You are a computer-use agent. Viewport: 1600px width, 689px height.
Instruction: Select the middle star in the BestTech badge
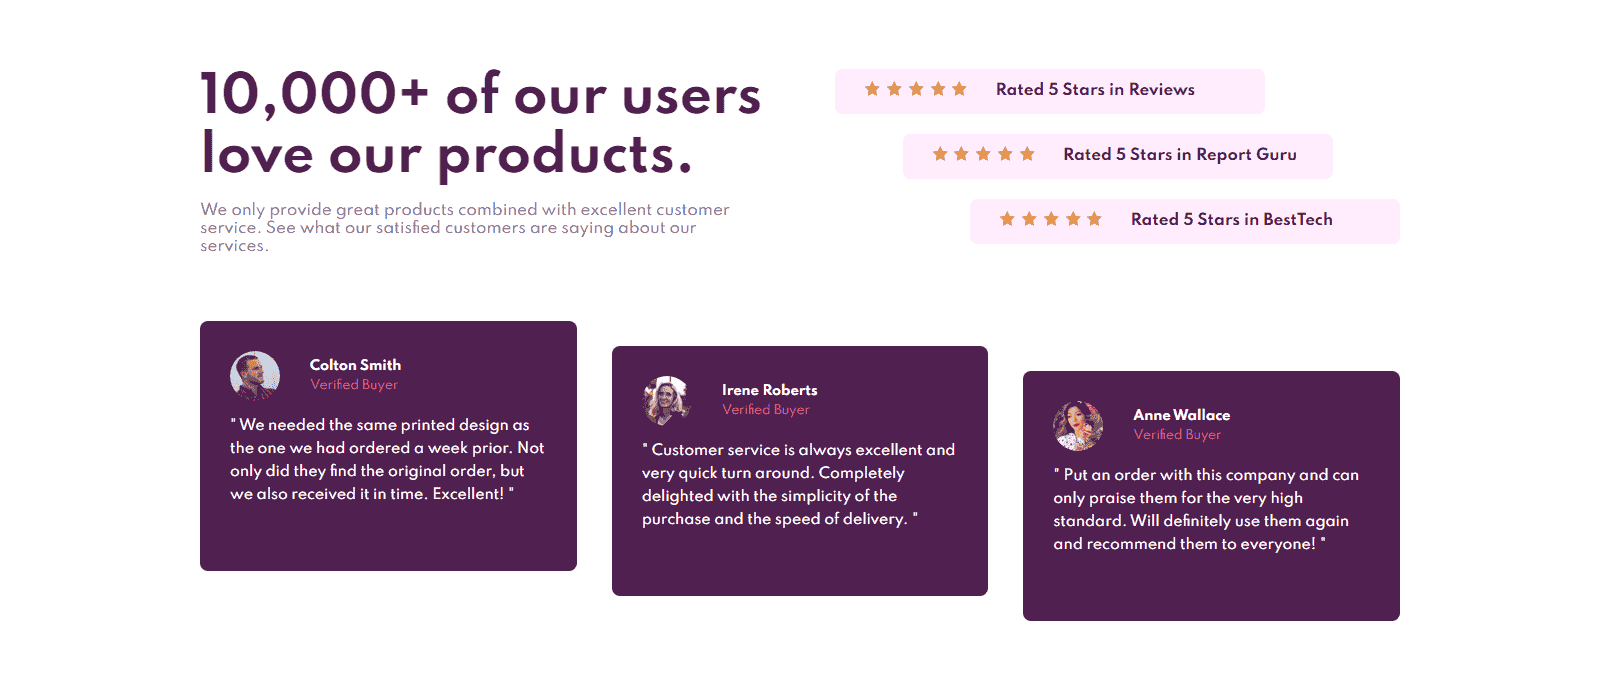(x=1051, y=219)
